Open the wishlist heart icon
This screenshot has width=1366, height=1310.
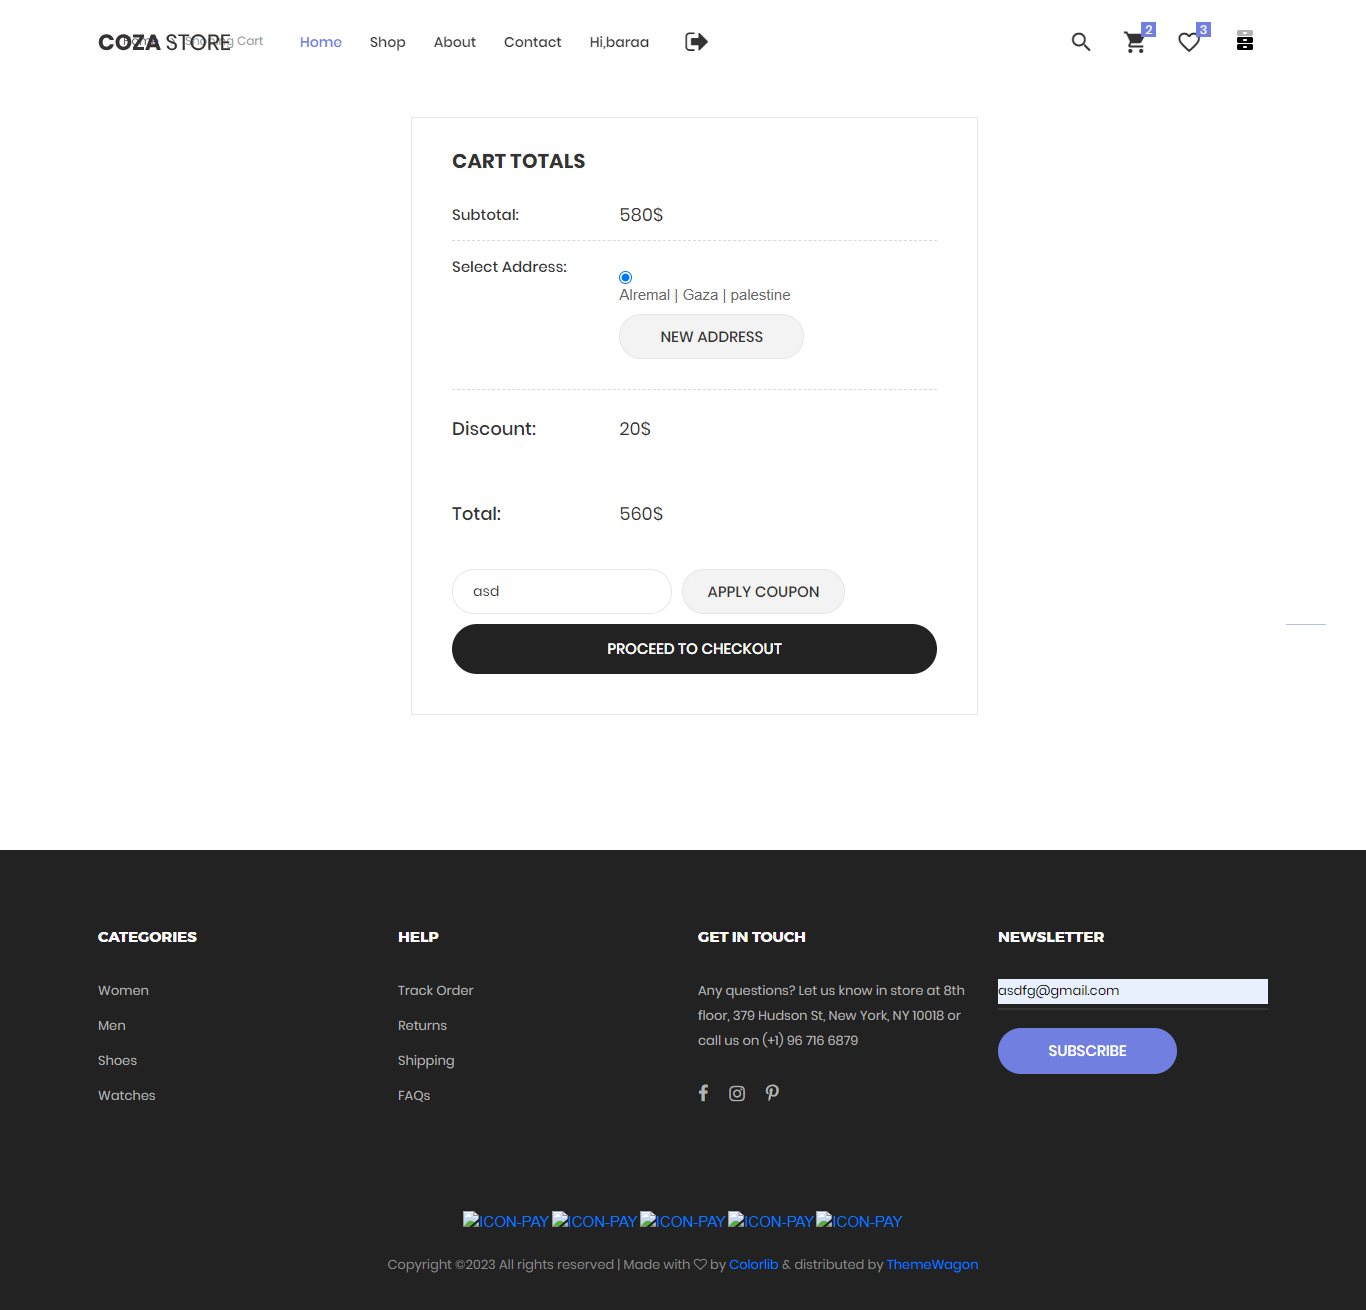pos(1189,42)
